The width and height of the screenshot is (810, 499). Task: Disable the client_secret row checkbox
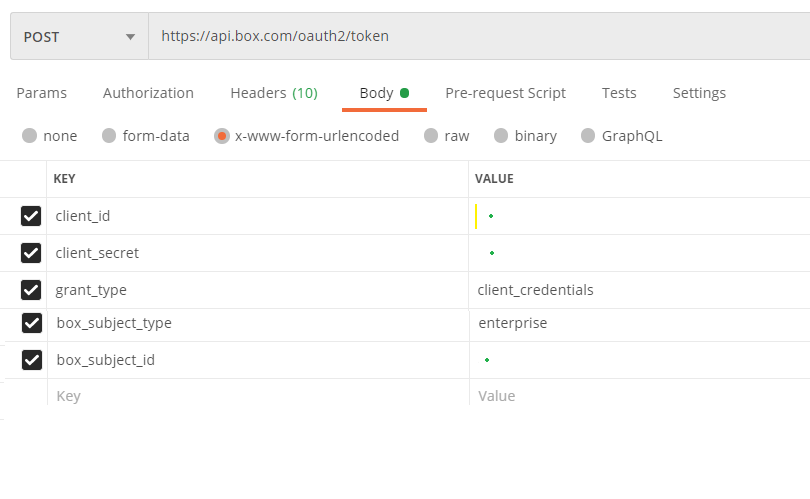[x=31, y=253]
